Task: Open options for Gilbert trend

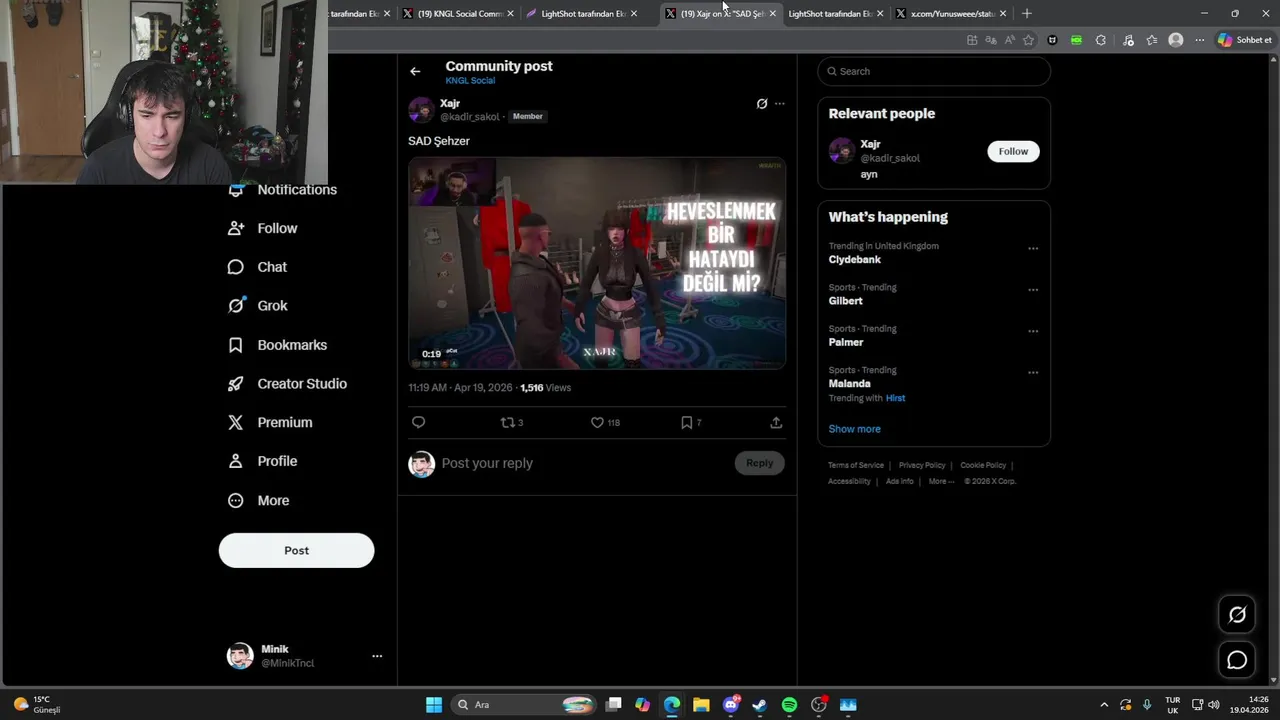Action: coord(1033,290)
